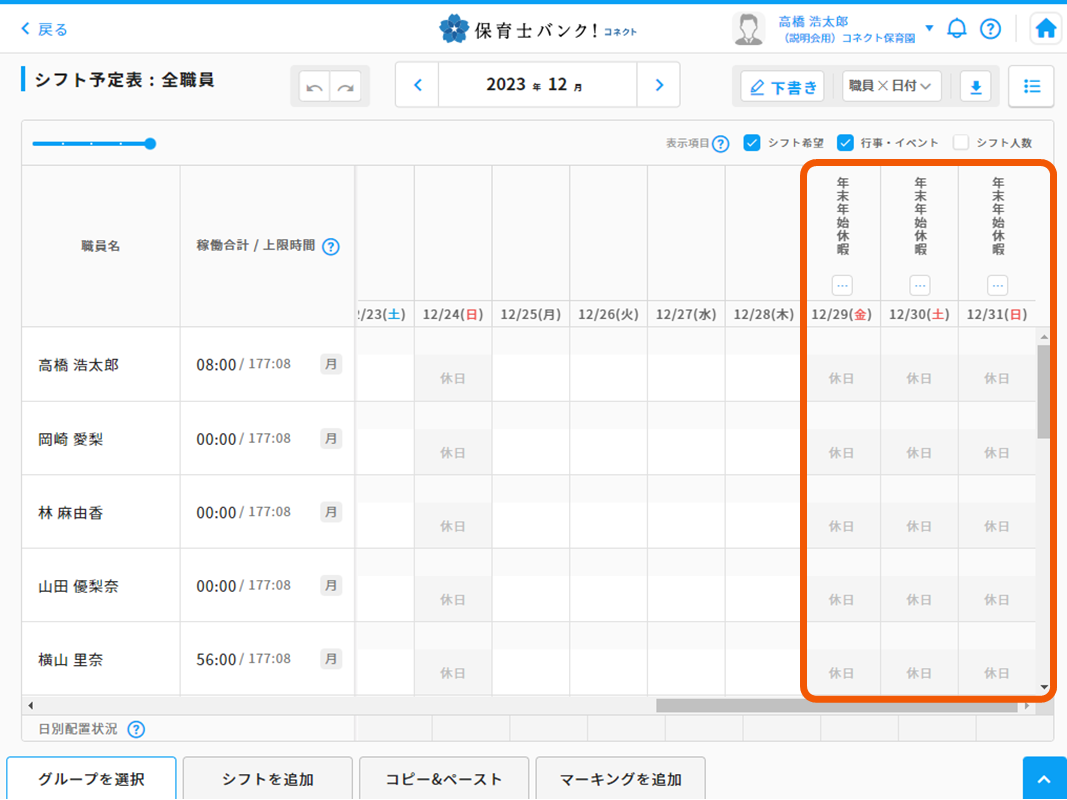The width and height of the screenshot is (1067, 800).
Task: Enable the シフト人数 checkbox
Action: [x=961, y=143]
